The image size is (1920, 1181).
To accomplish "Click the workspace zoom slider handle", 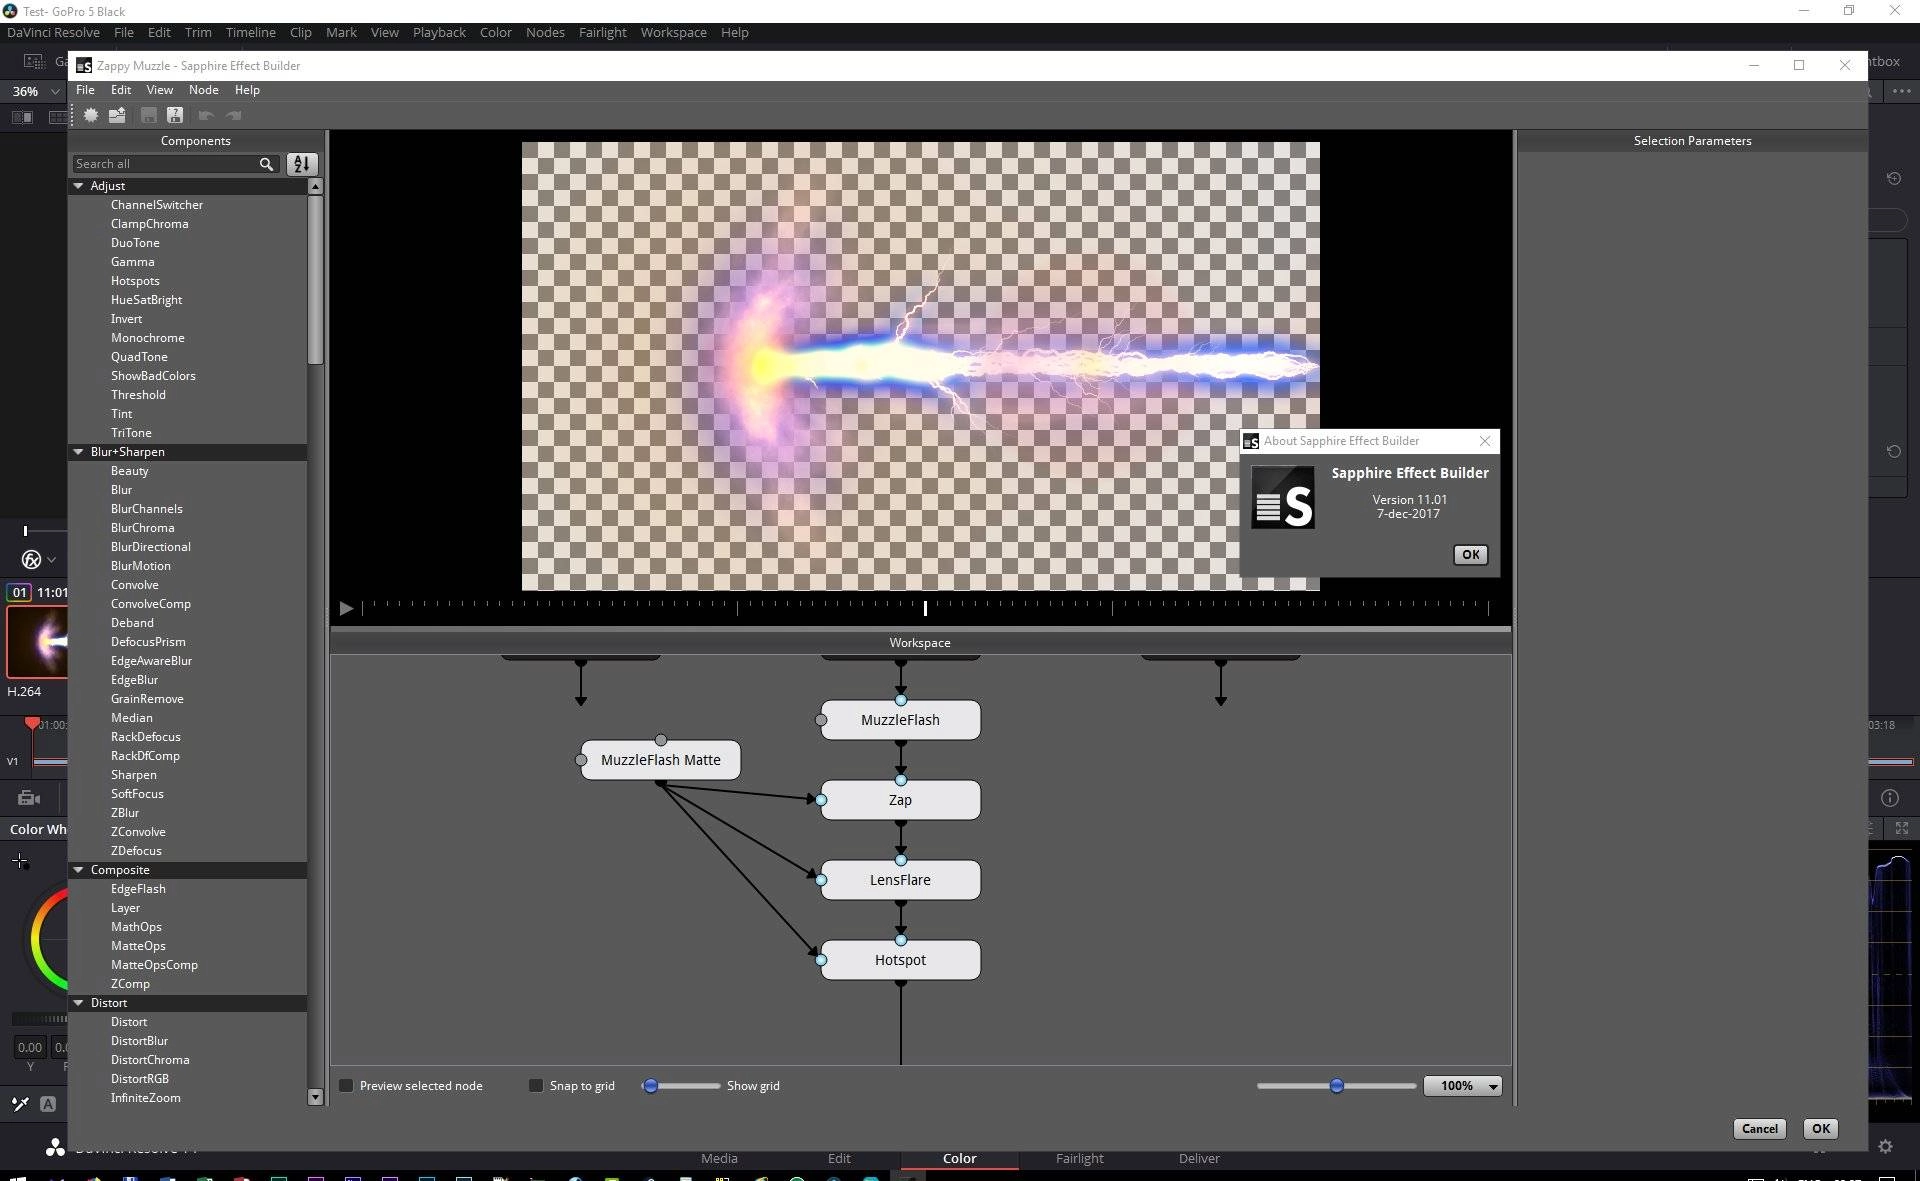I will point(1336,1086).
